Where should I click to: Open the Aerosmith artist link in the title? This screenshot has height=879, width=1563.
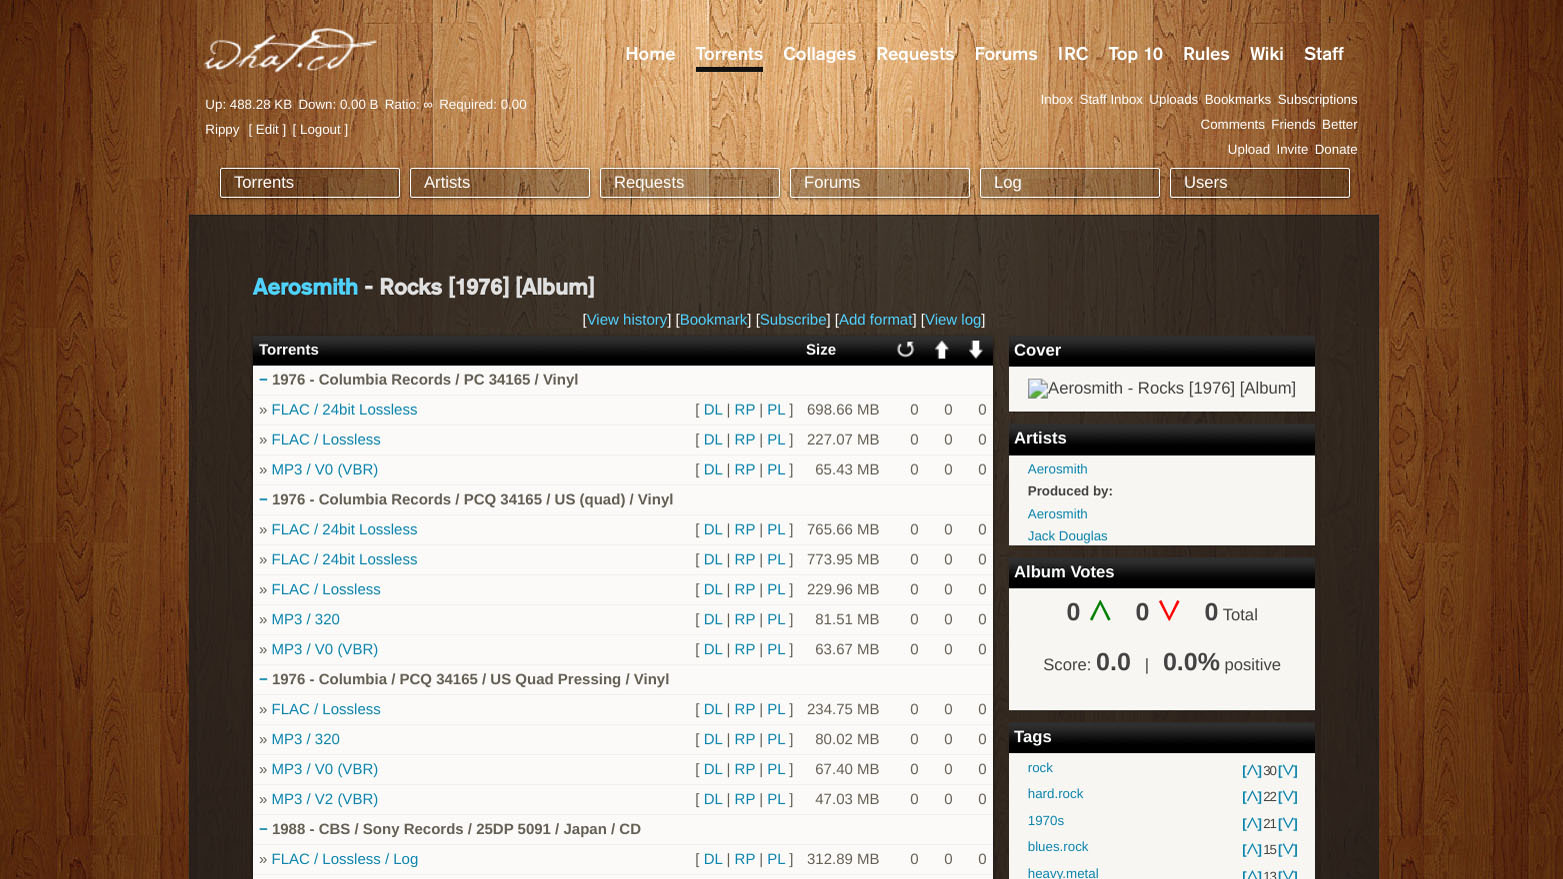[x=305, y=287]
